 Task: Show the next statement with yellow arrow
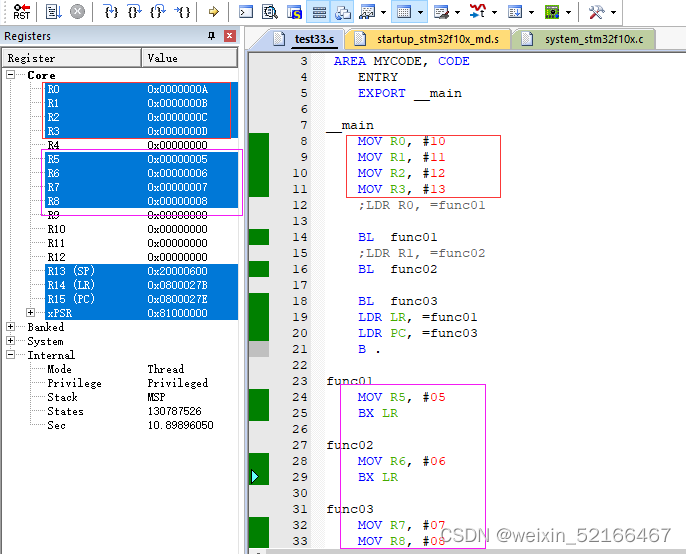(214, 12)
